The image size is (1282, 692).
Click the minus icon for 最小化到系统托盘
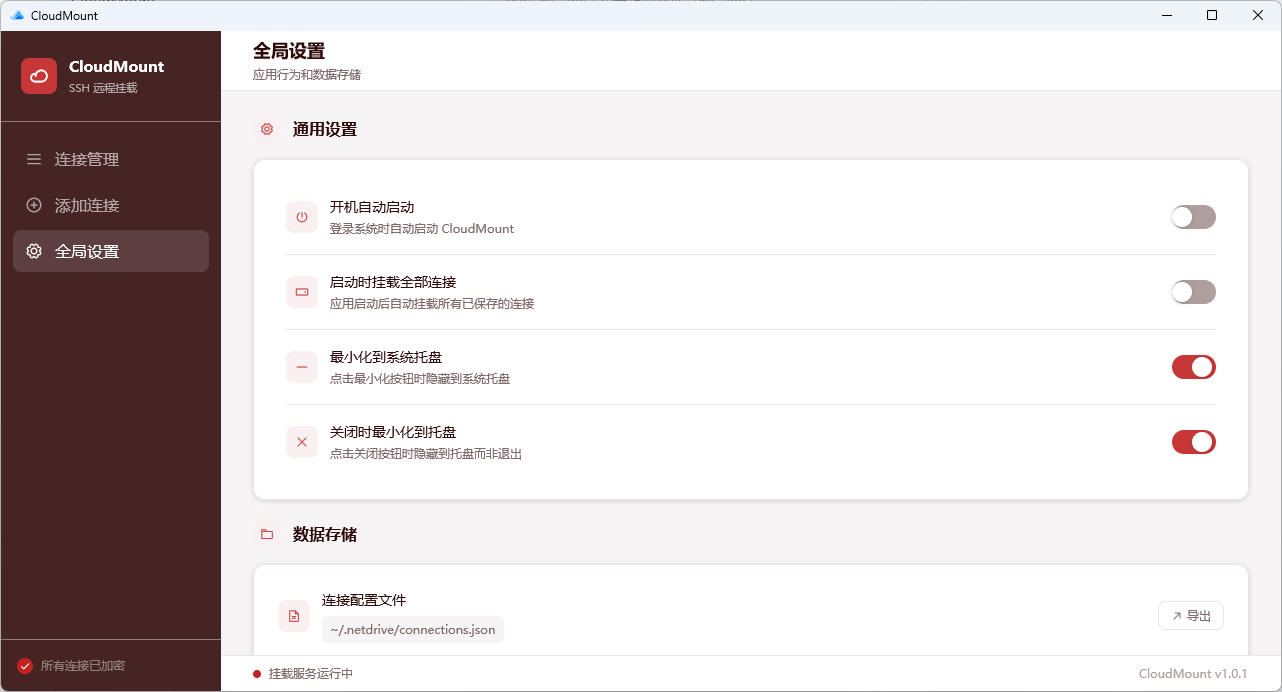point(302,367)
